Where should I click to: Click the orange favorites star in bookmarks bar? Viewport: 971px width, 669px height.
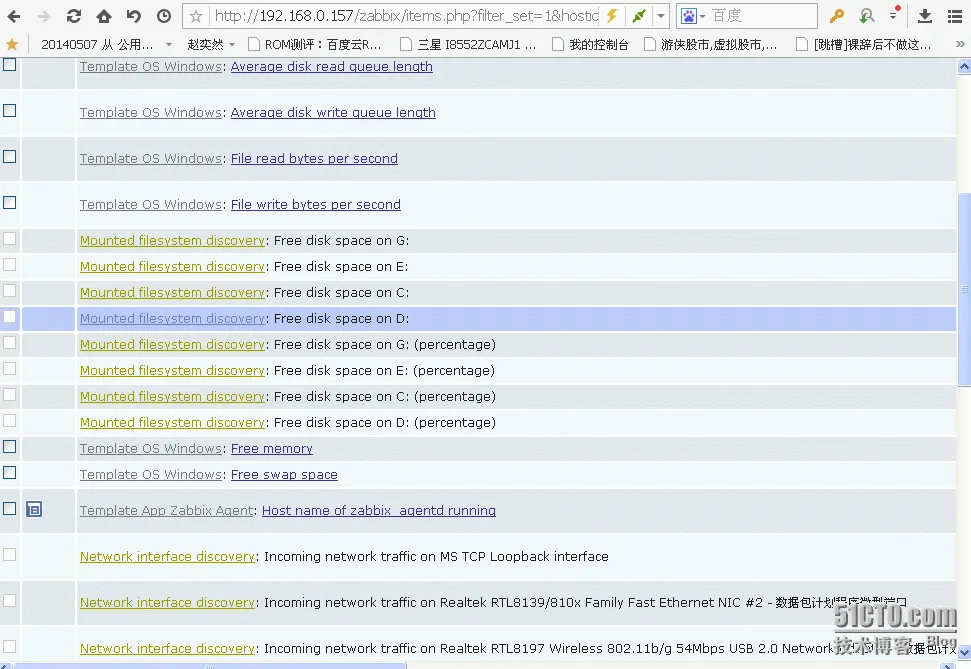pos(12,45)
